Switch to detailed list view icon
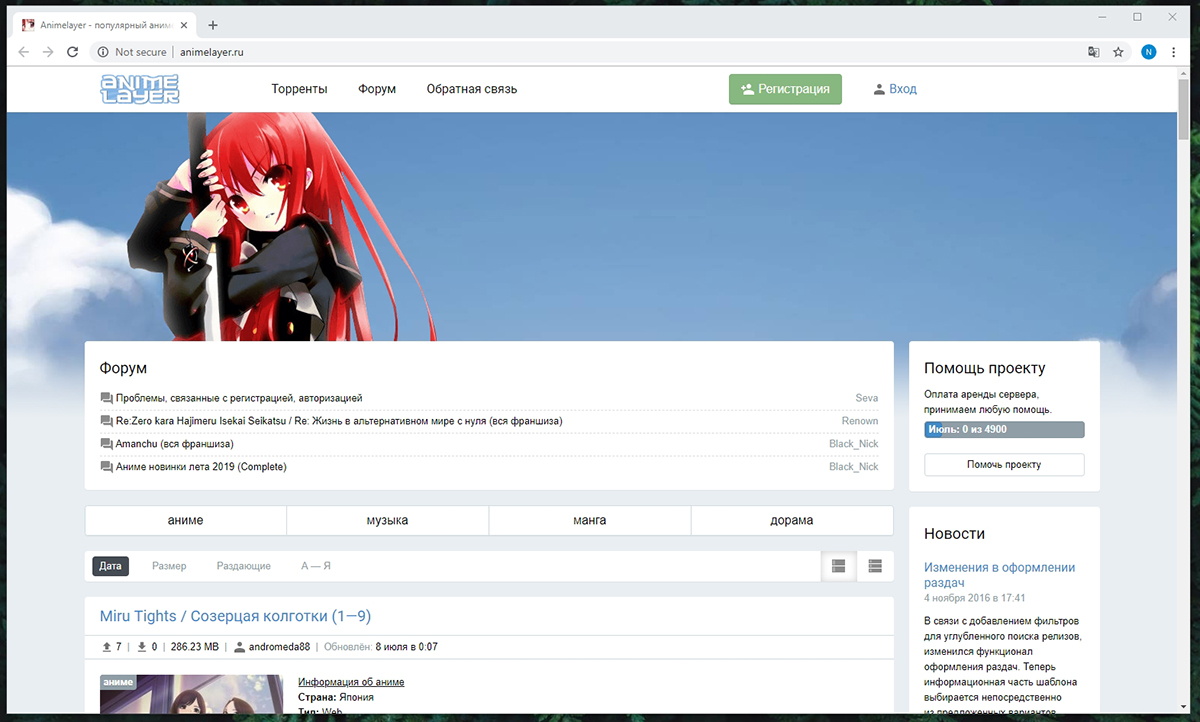Image resolution: width=1200 pixels, height=722 pixels. [838, 566]
